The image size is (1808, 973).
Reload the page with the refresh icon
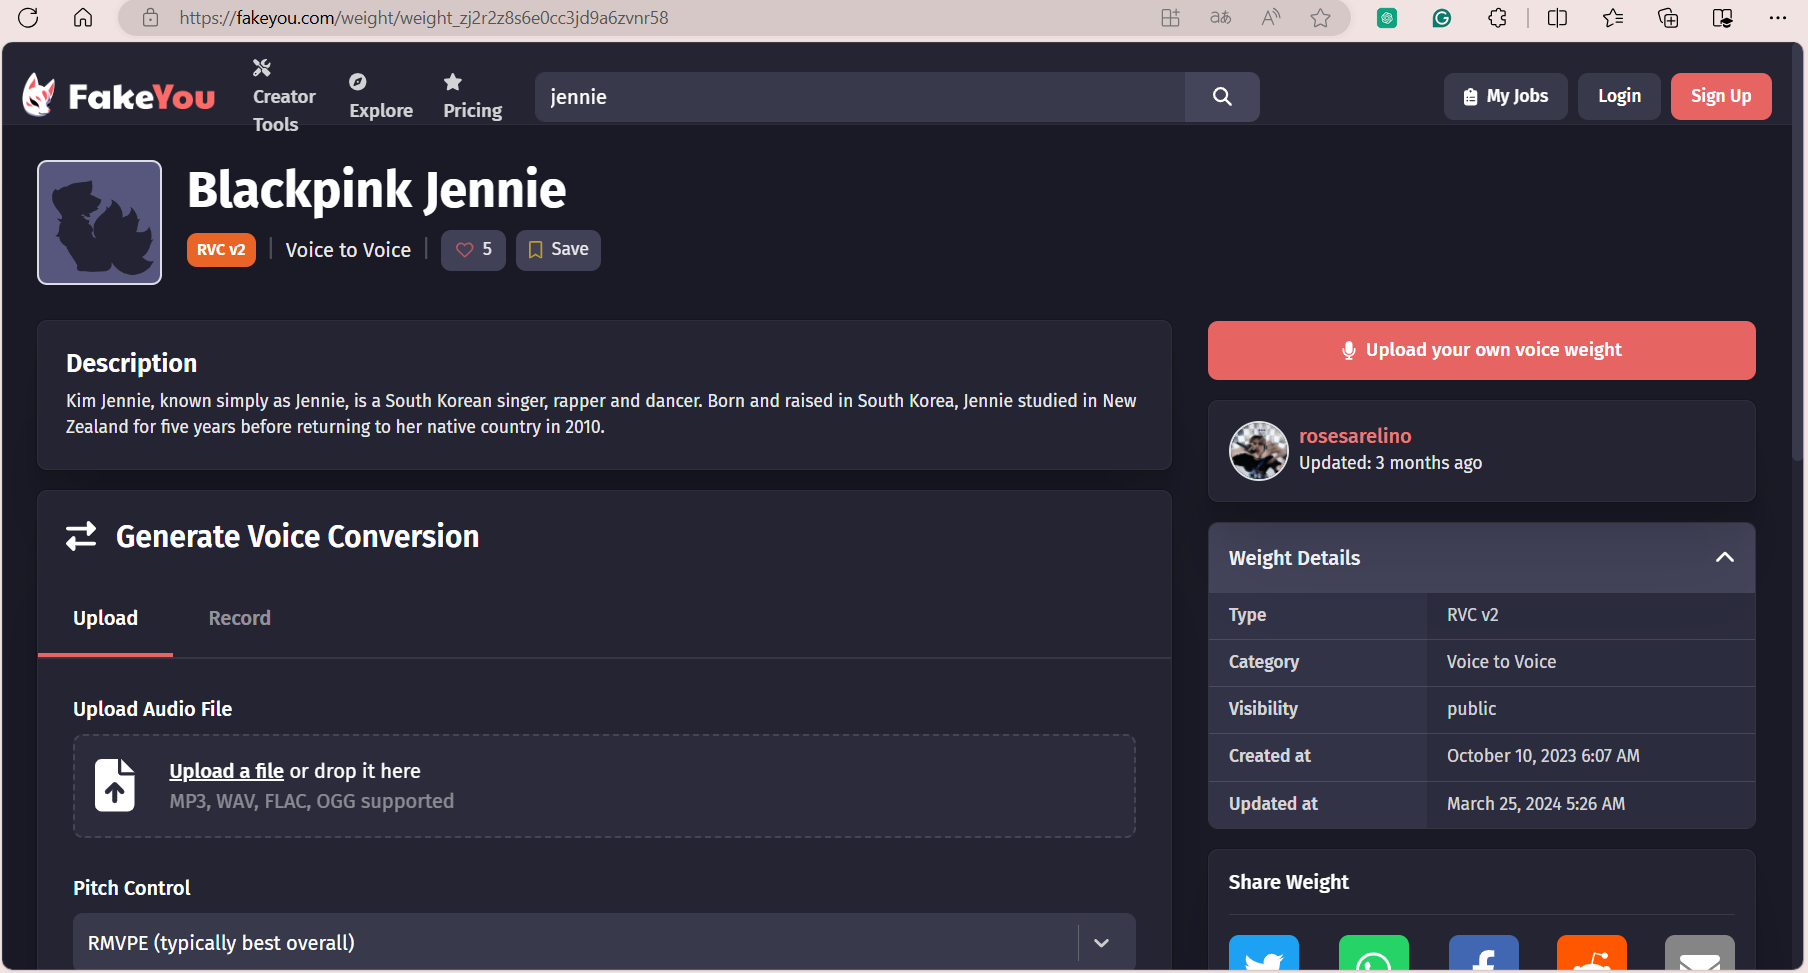pos(28,17)
